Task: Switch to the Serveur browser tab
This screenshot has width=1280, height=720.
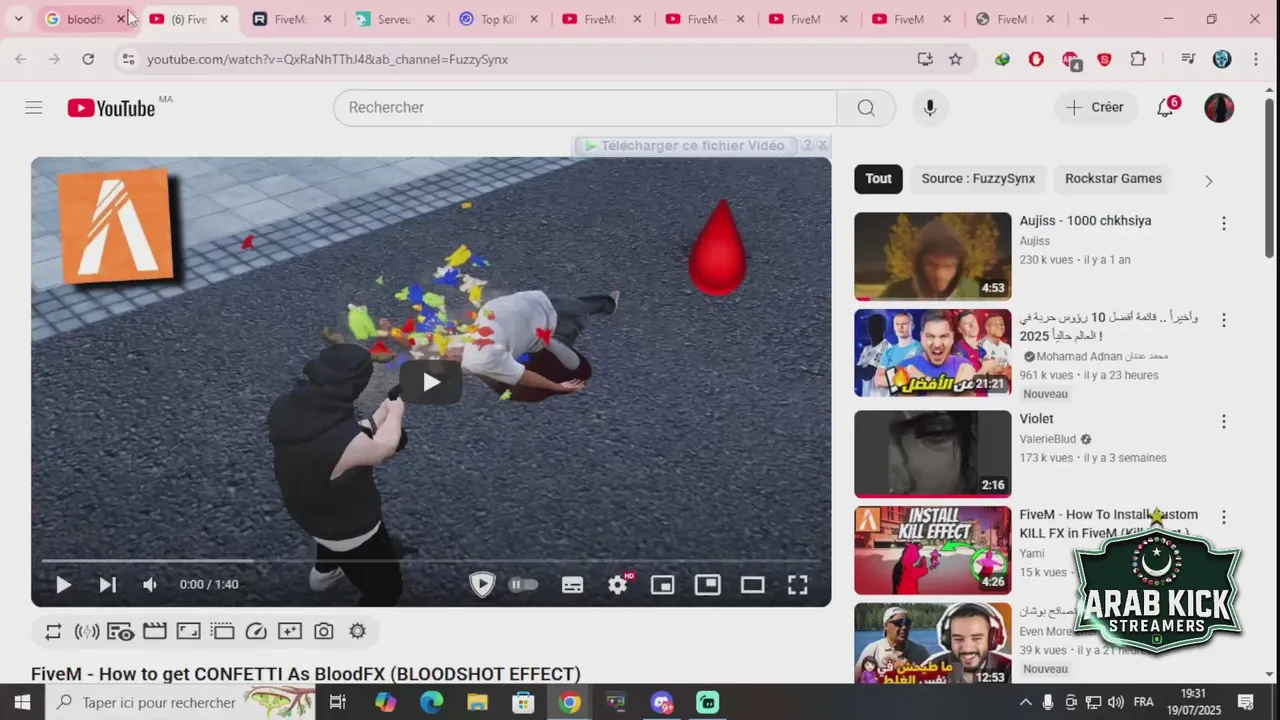Action: pos(395,19)
